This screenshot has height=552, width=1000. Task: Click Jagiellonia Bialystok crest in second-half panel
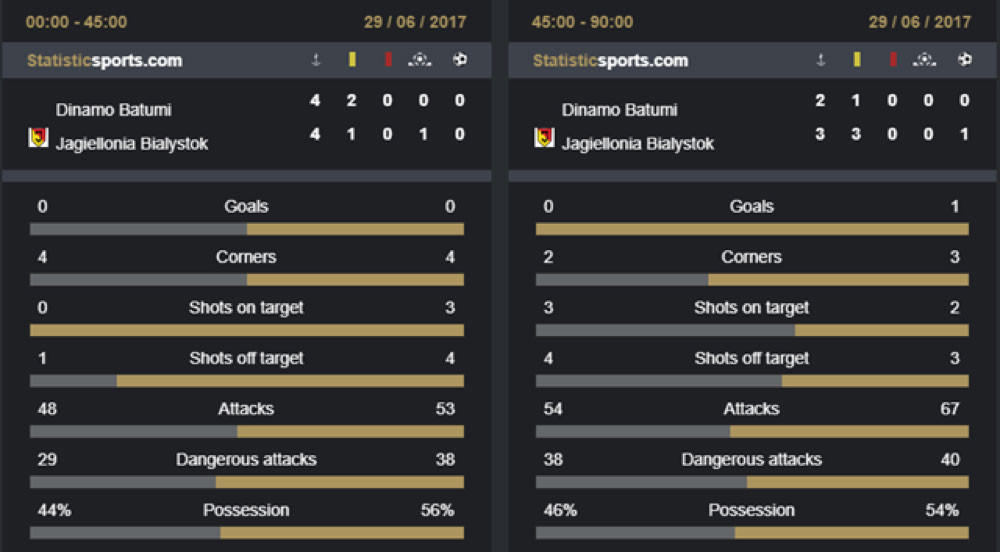click(x=544, y=138)
